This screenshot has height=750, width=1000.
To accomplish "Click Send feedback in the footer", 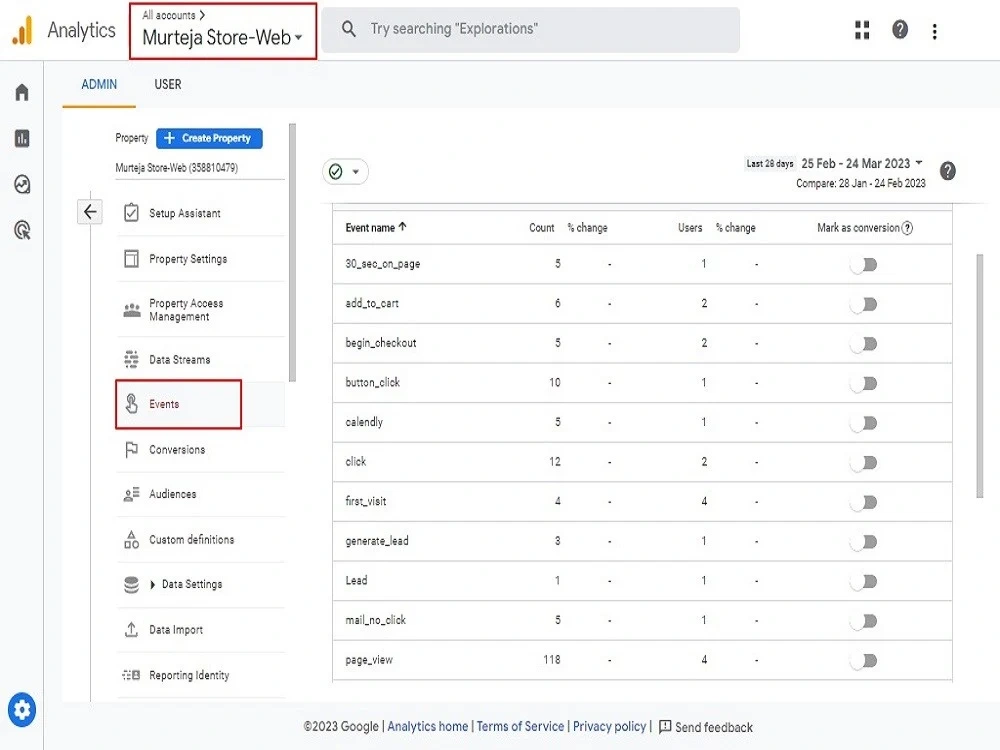I will (705, 726).
